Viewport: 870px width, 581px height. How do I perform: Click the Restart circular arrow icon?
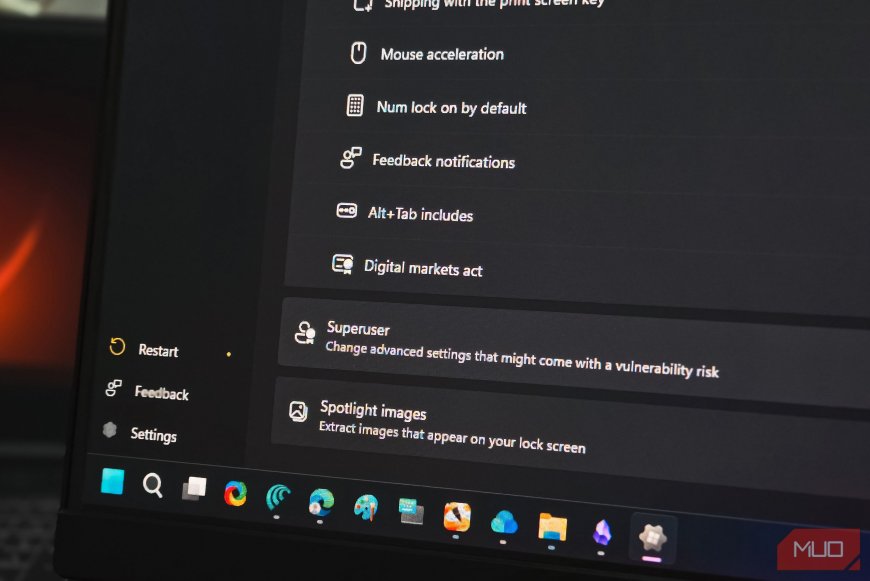pos(115,346)
